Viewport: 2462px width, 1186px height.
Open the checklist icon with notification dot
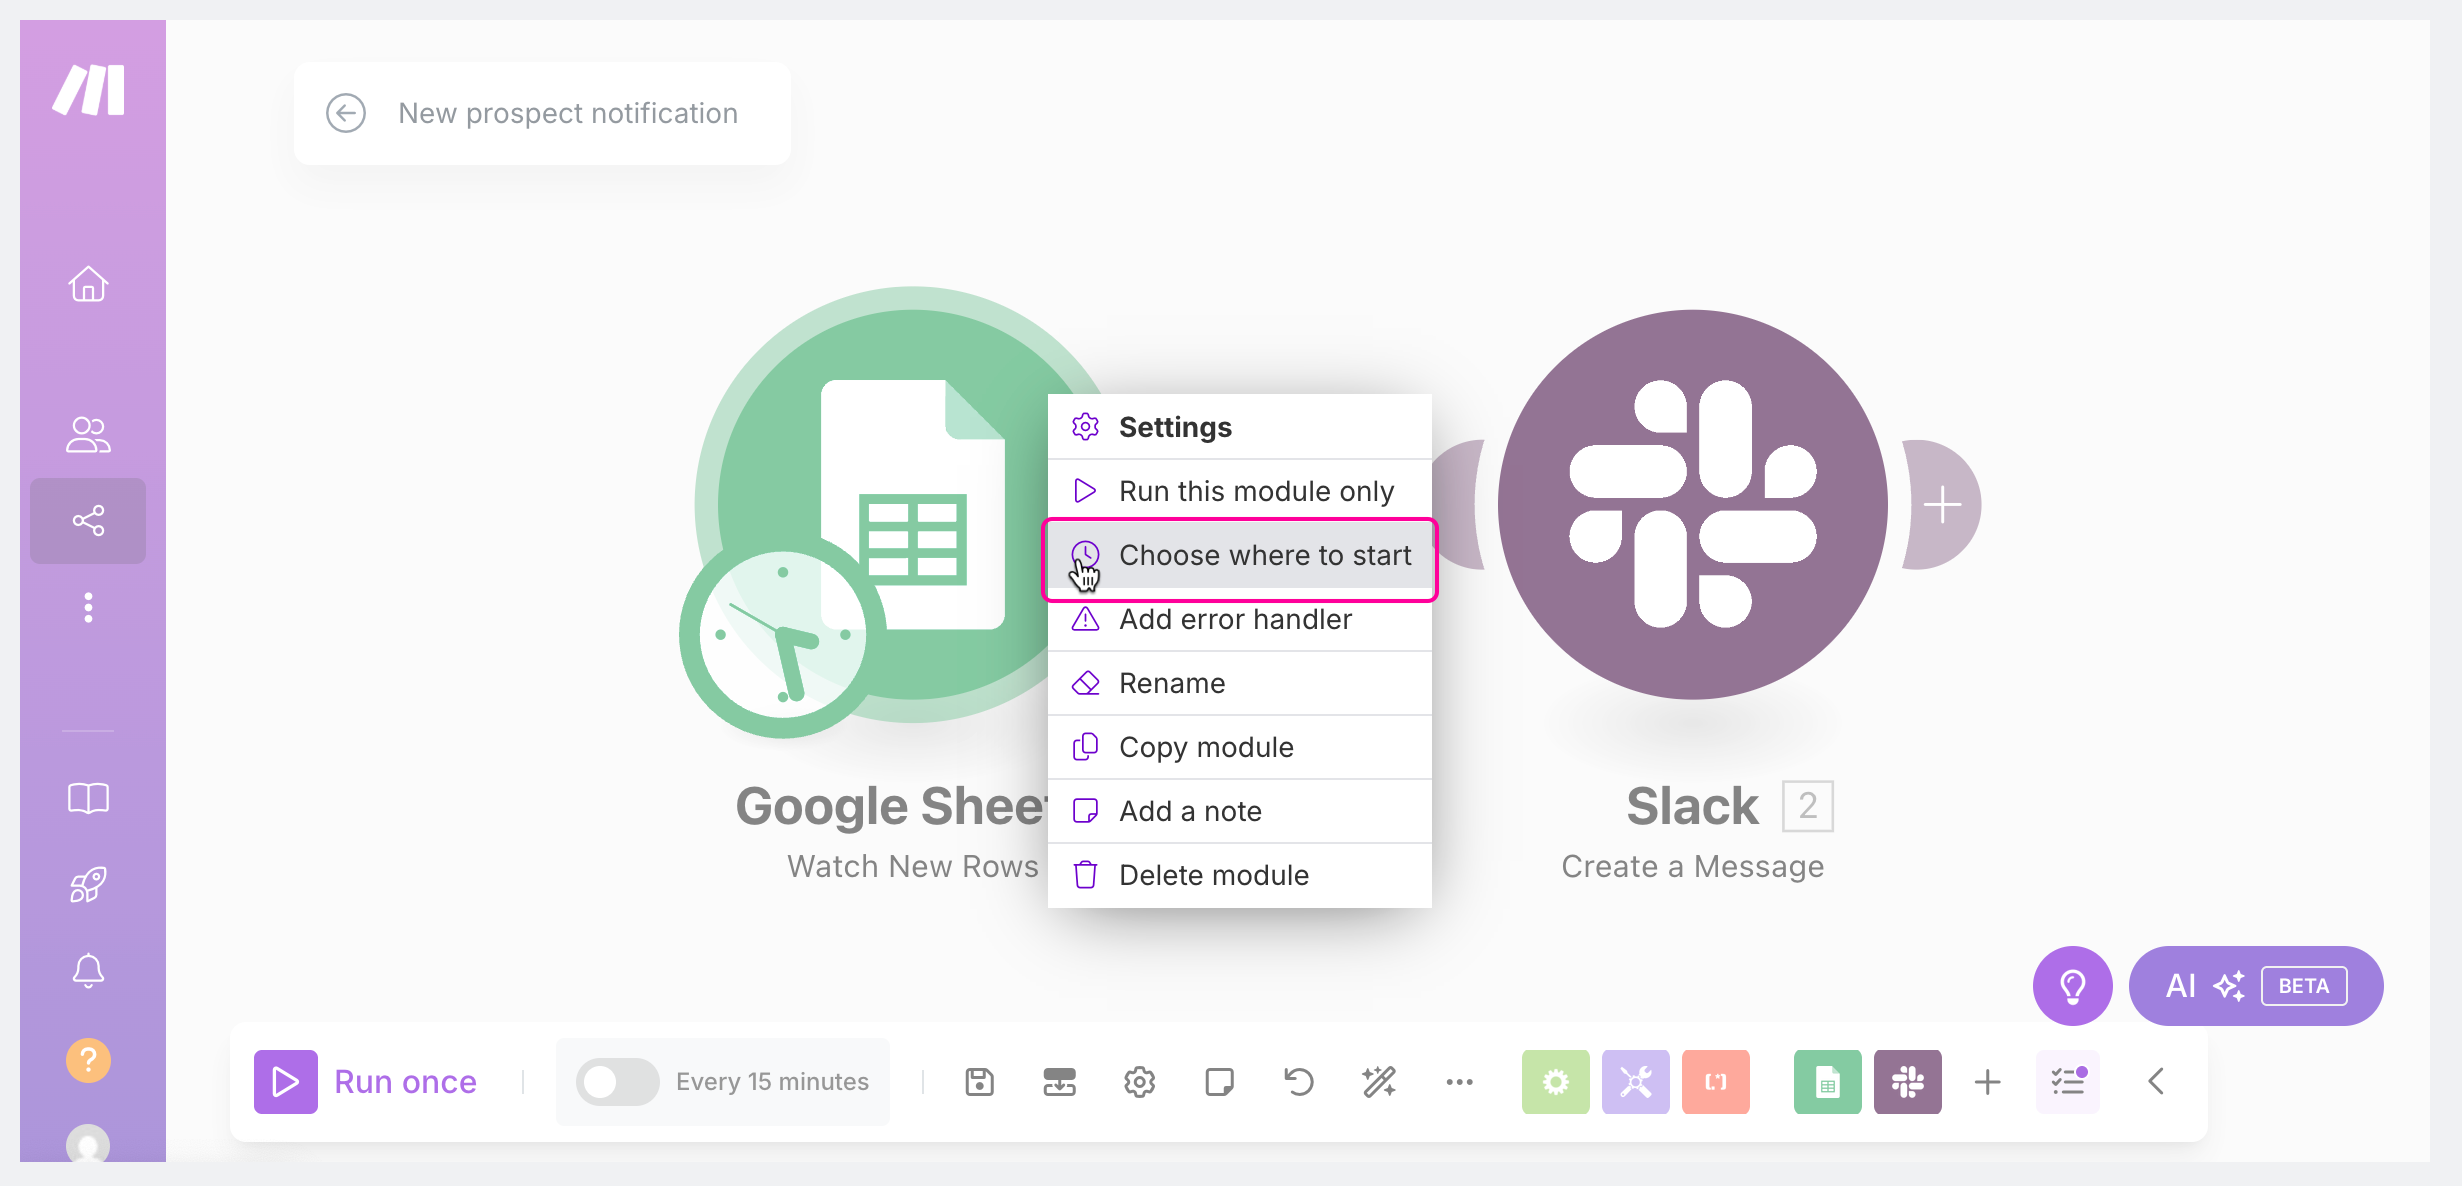[x=2068, y=1082]
